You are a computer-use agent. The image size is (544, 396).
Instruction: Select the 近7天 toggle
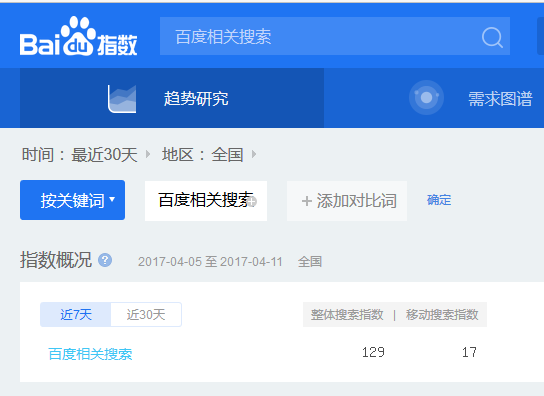(76, 314)
